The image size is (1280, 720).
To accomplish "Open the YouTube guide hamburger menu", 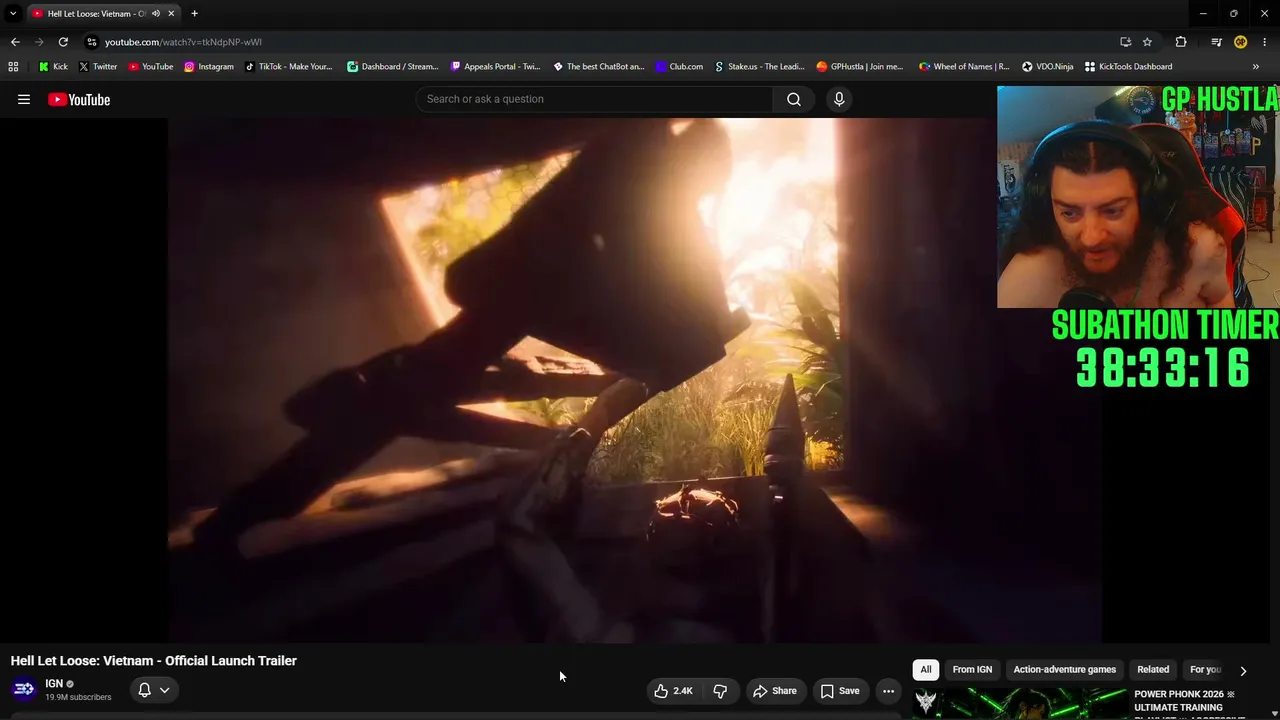I will [24, 99].
